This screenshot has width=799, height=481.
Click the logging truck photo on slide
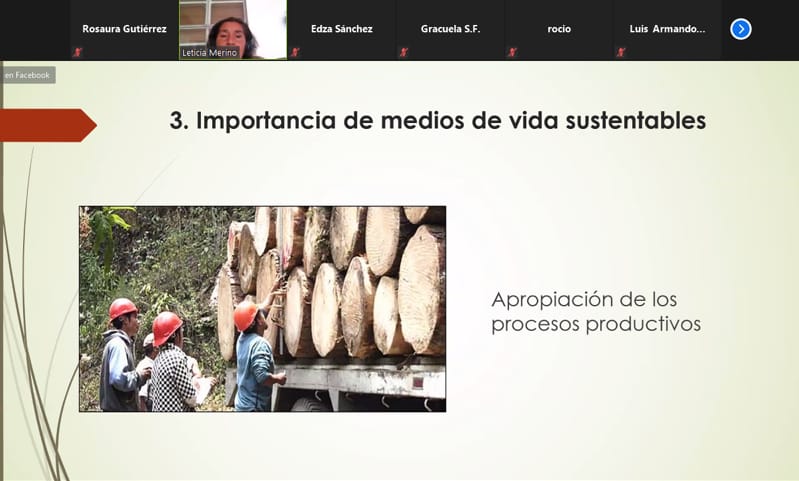coord(262,309)
